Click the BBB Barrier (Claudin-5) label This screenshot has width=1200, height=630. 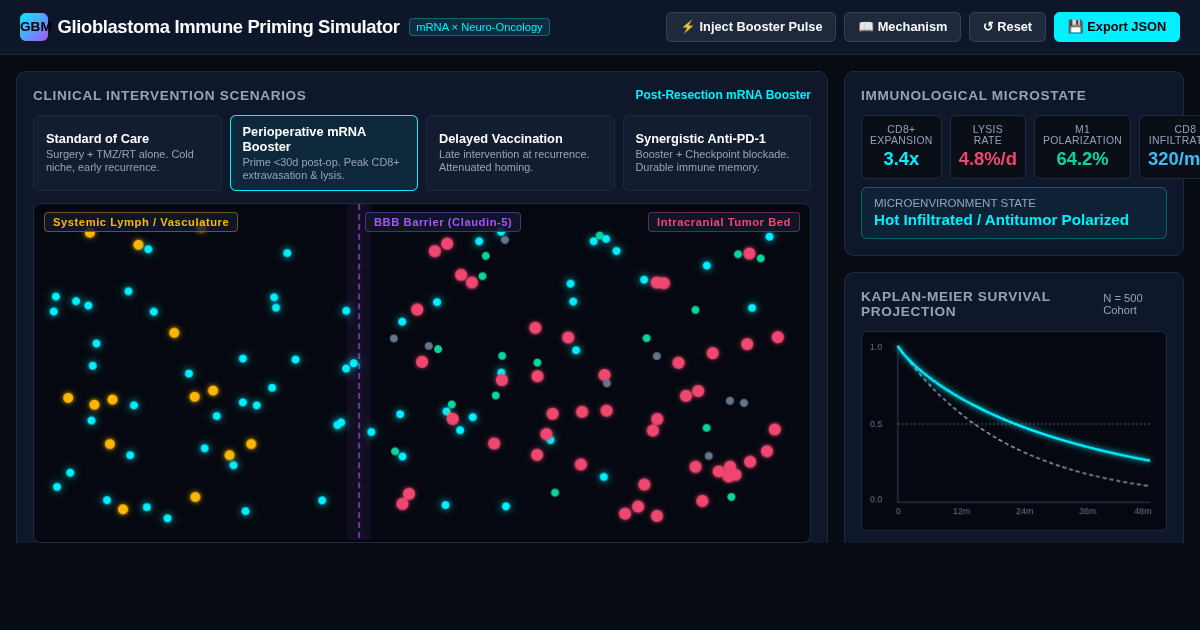click(x=443, y=222)
